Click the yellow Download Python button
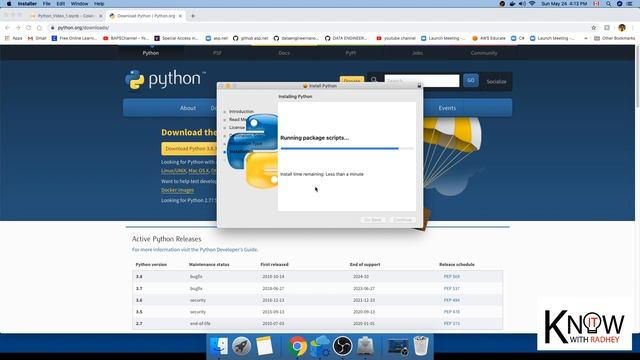 point(190,149)
